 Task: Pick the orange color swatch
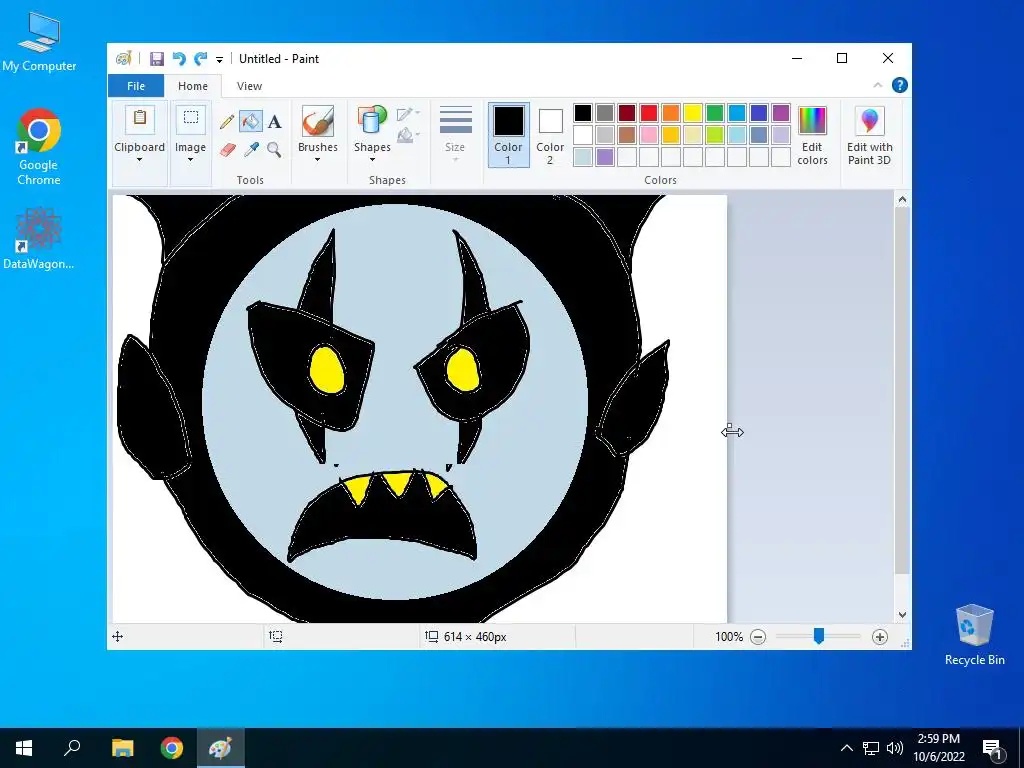coord(671,113)
